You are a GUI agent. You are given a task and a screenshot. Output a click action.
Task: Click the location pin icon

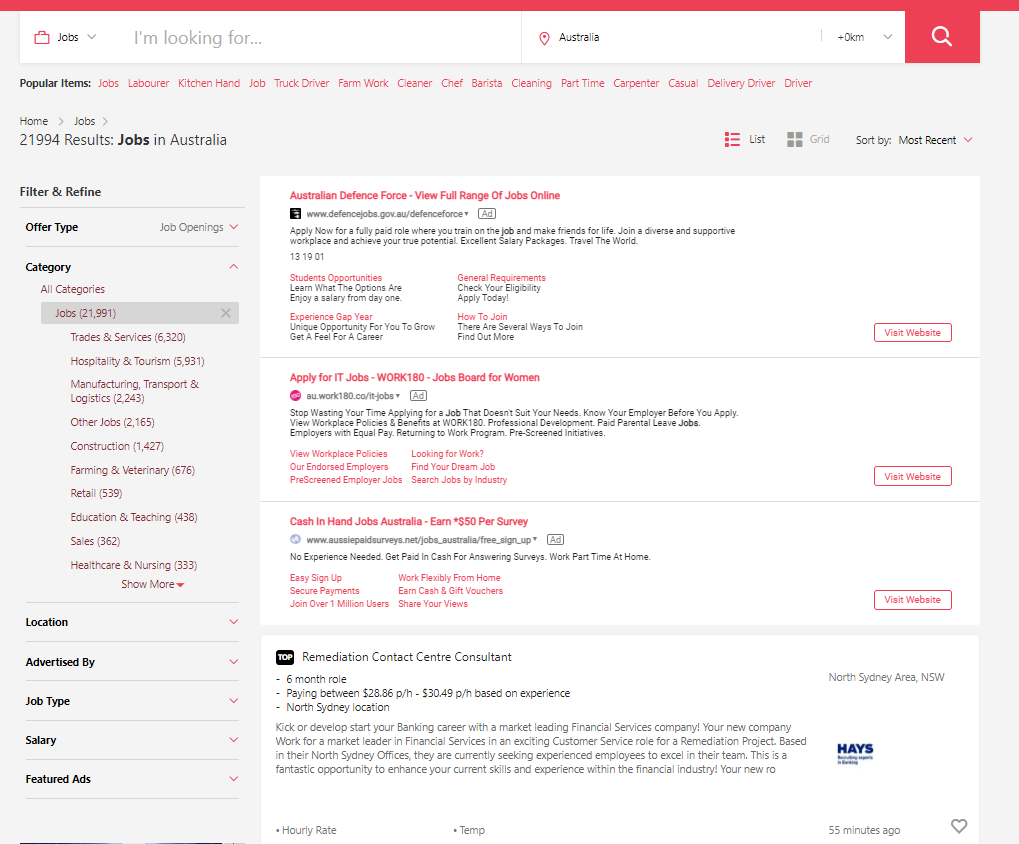[545, 38]
